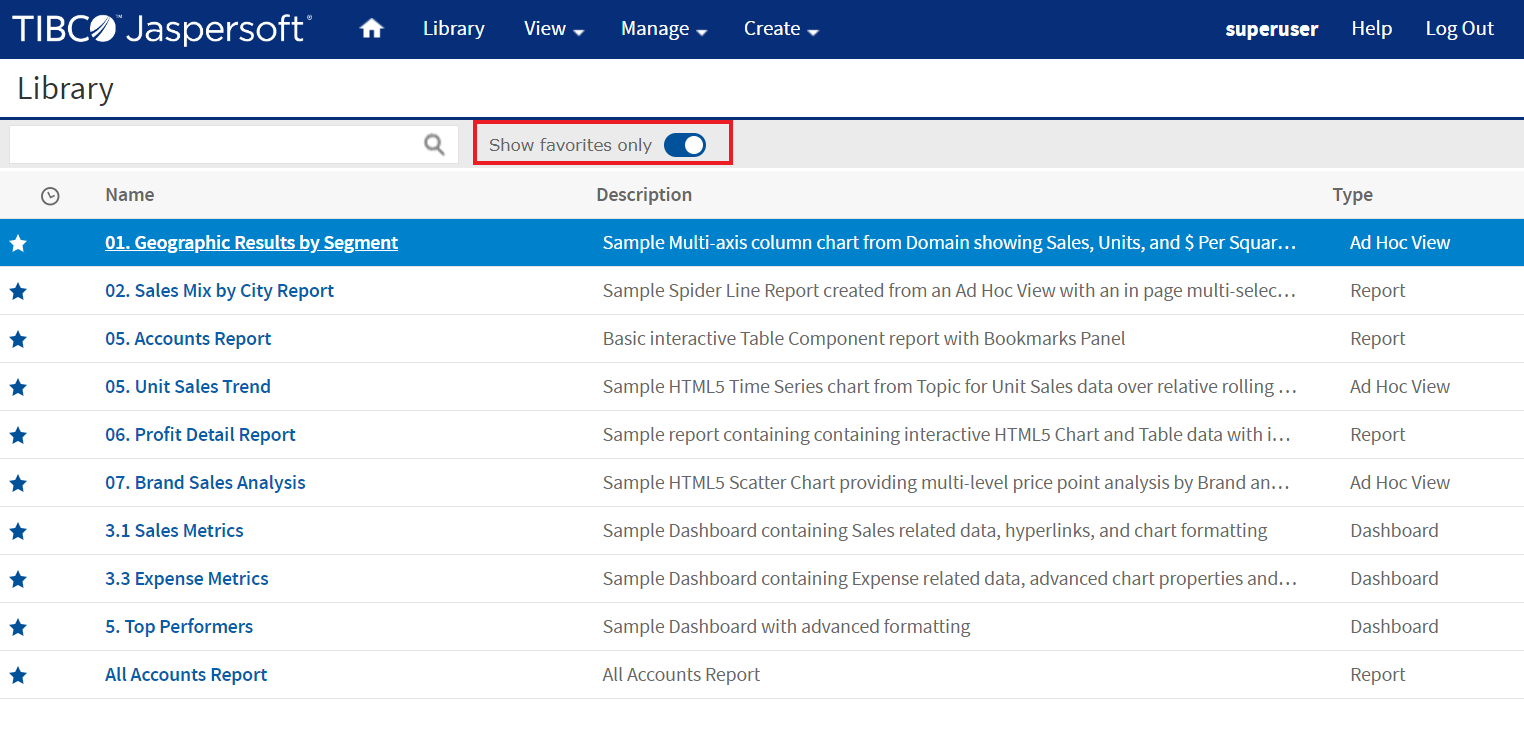Open 05. Unit Sales Trend
The image size is (1524, 733).
(x=188, y=387)
